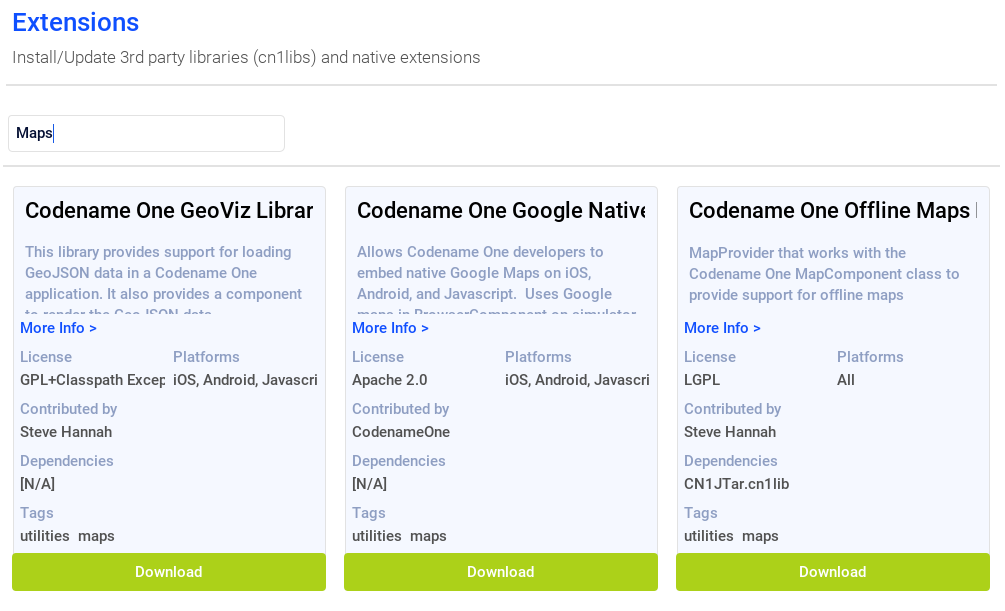Screen dimensions: 1005x611
Task: Open More Info for Offline Maps
Action: 722,328
